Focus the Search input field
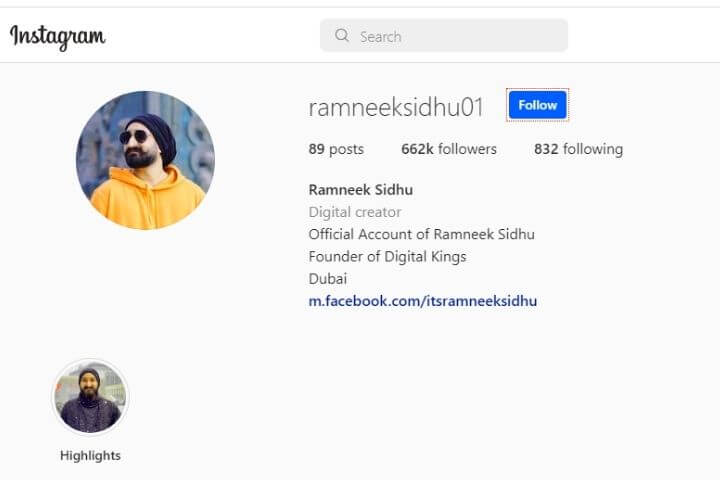This screenshot has width=720, height=480. click(x=444, y=35)
